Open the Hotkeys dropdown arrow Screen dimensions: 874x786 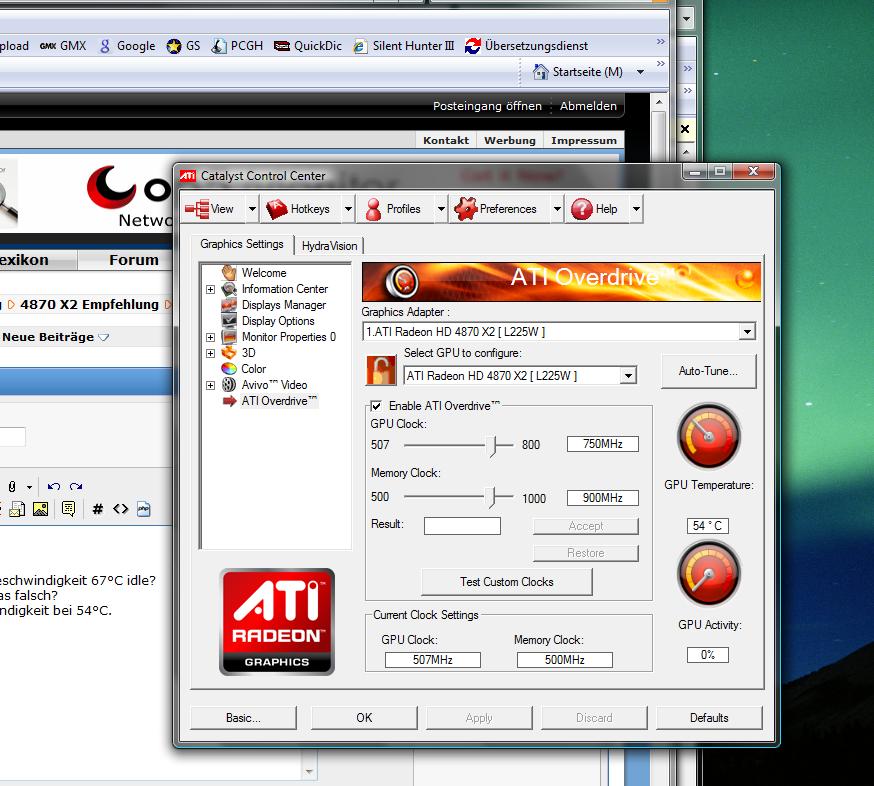tap(348, 209)
